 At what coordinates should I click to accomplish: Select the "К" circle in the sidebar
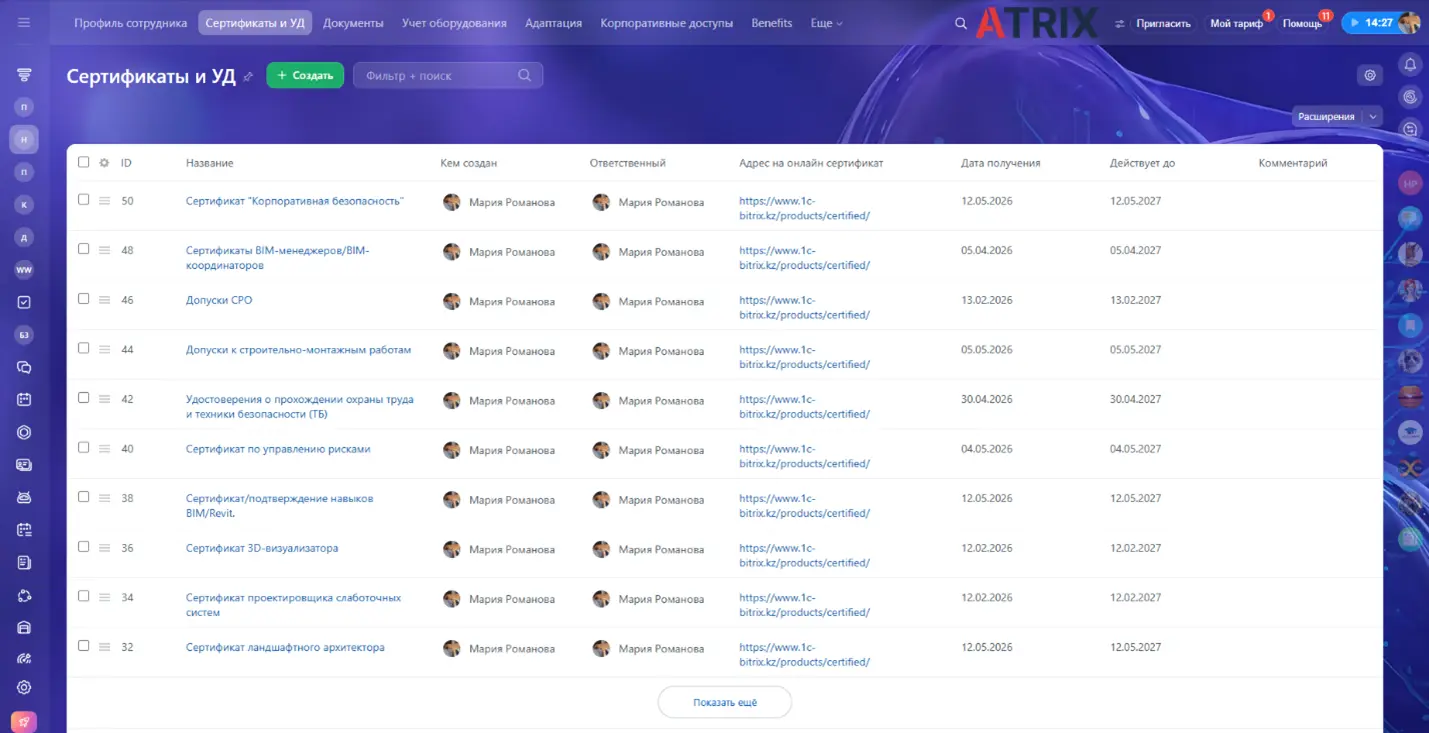click(x=24, y=204)
